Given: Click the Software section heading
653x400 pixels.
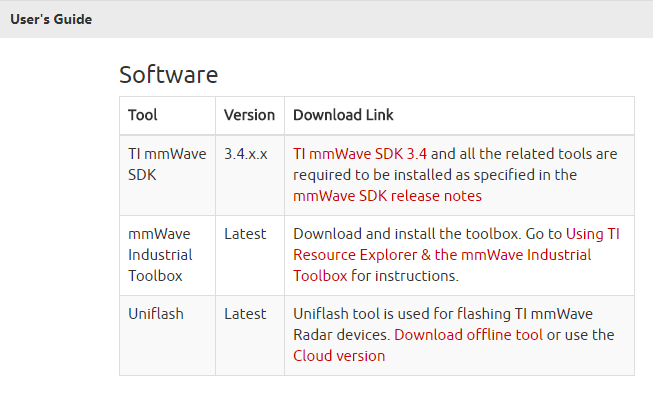Looking at the screenshot, I should click(168, 75).
